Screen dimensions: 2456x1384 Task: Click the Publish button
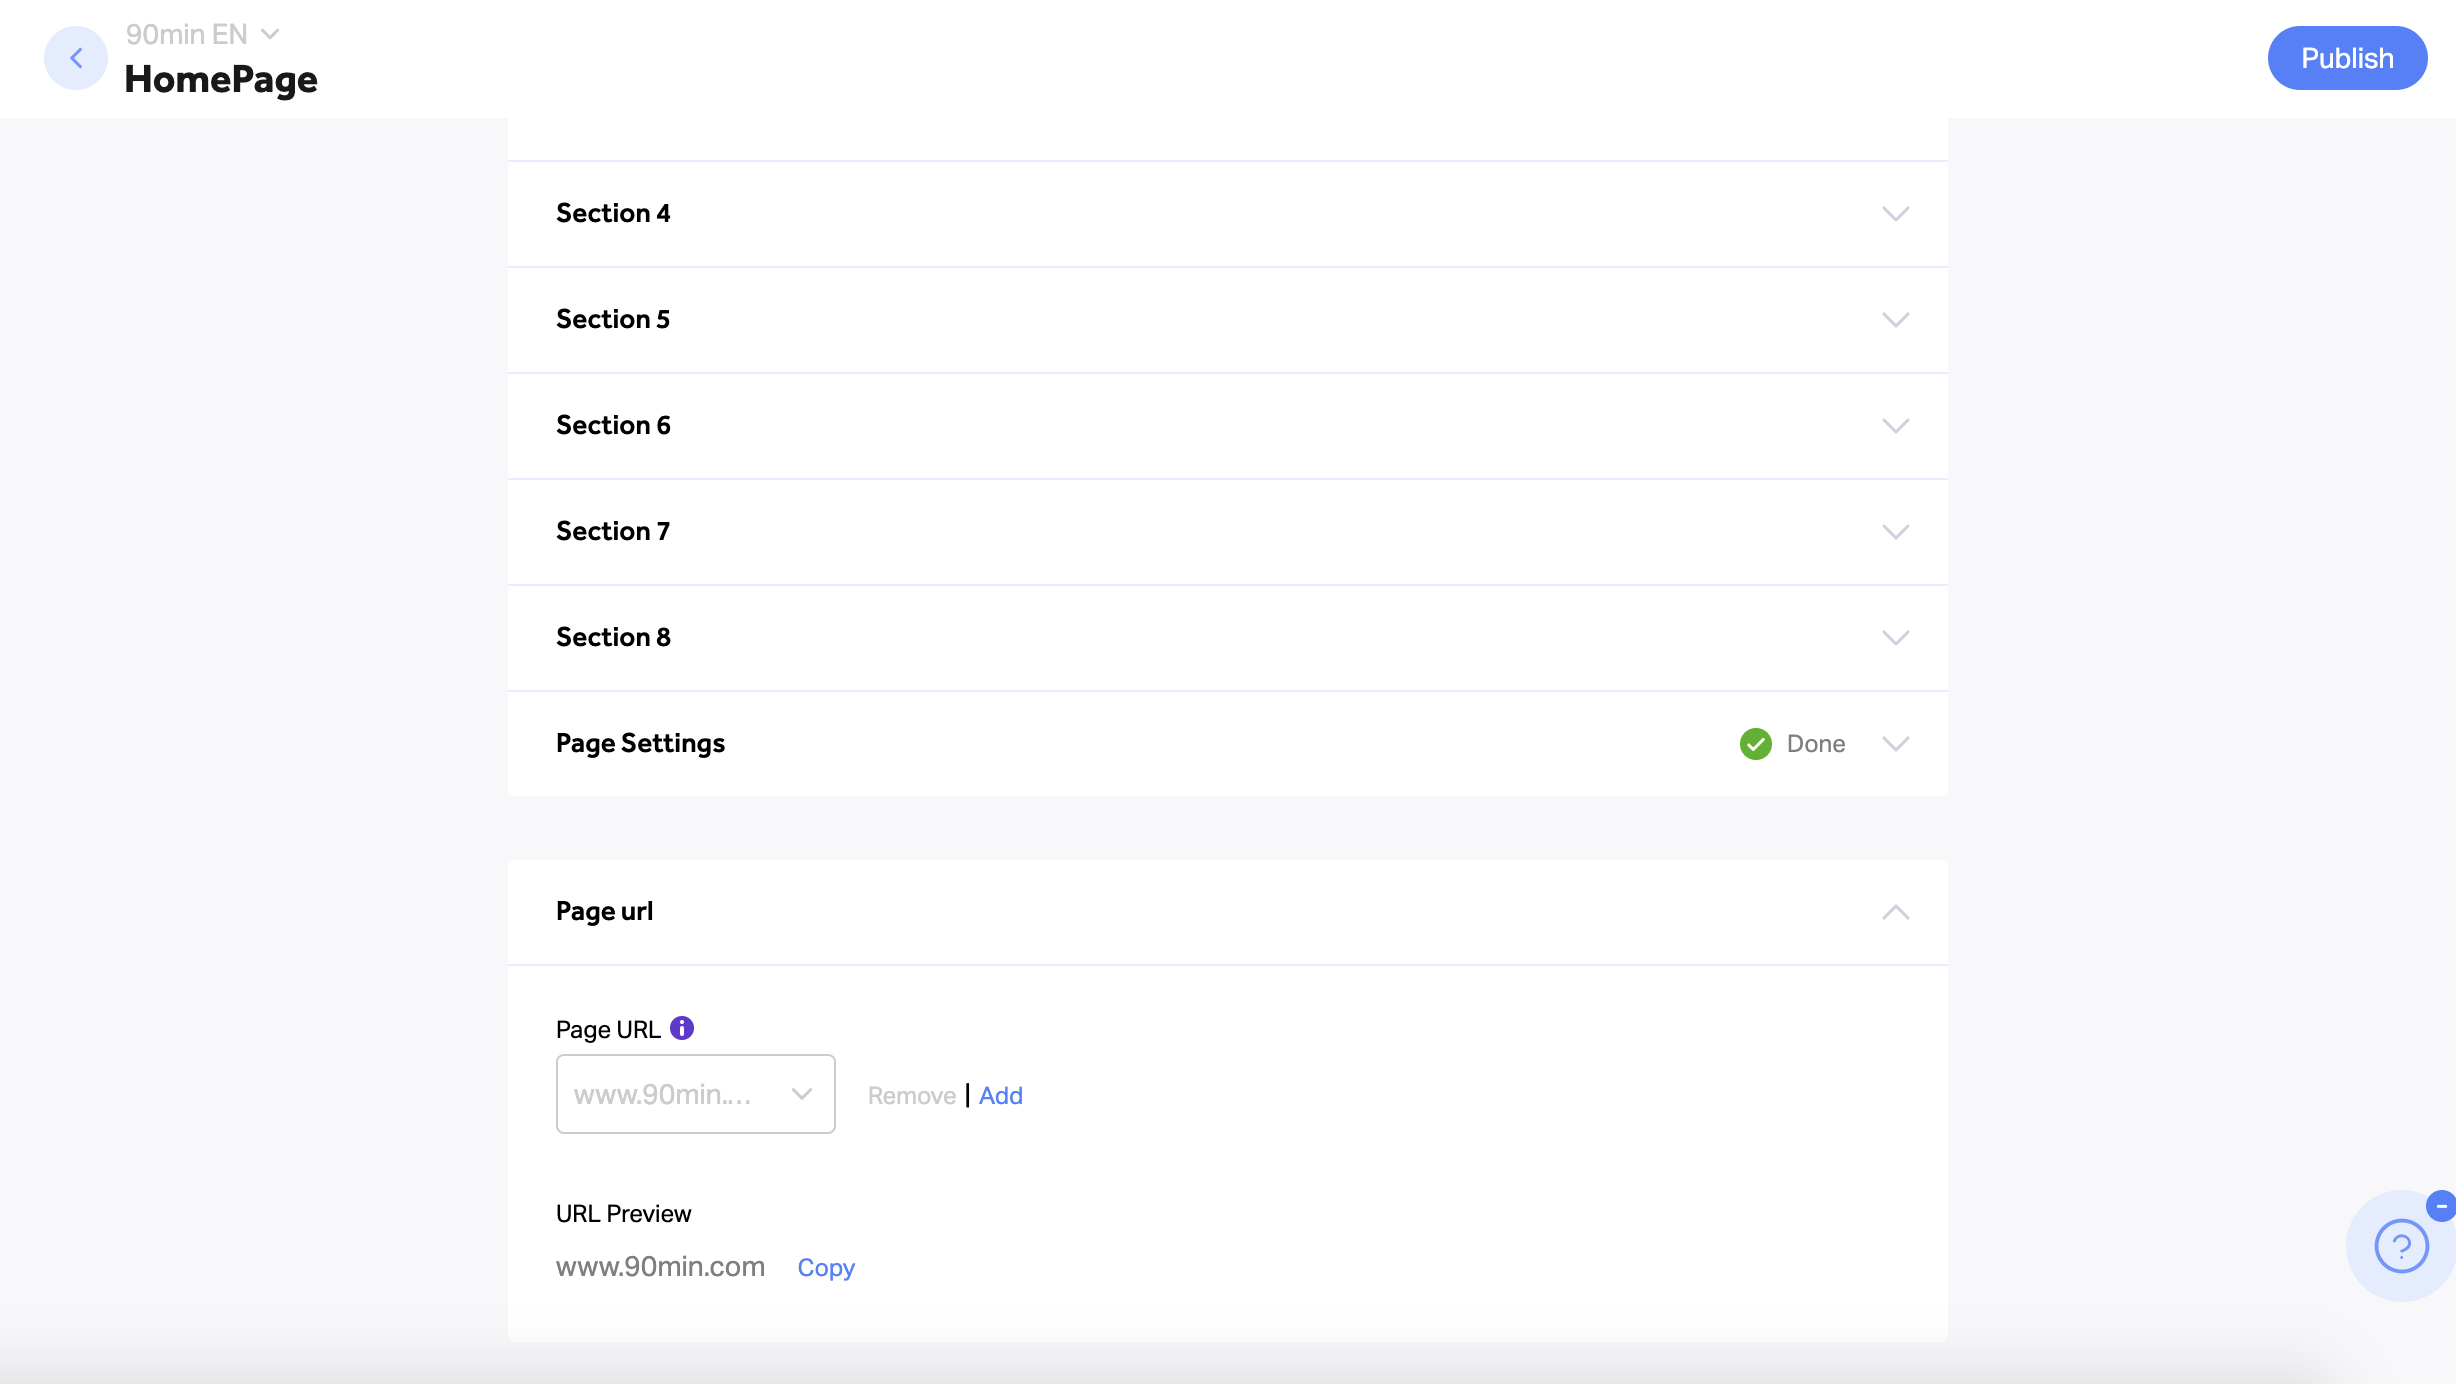pos(2347,58)
